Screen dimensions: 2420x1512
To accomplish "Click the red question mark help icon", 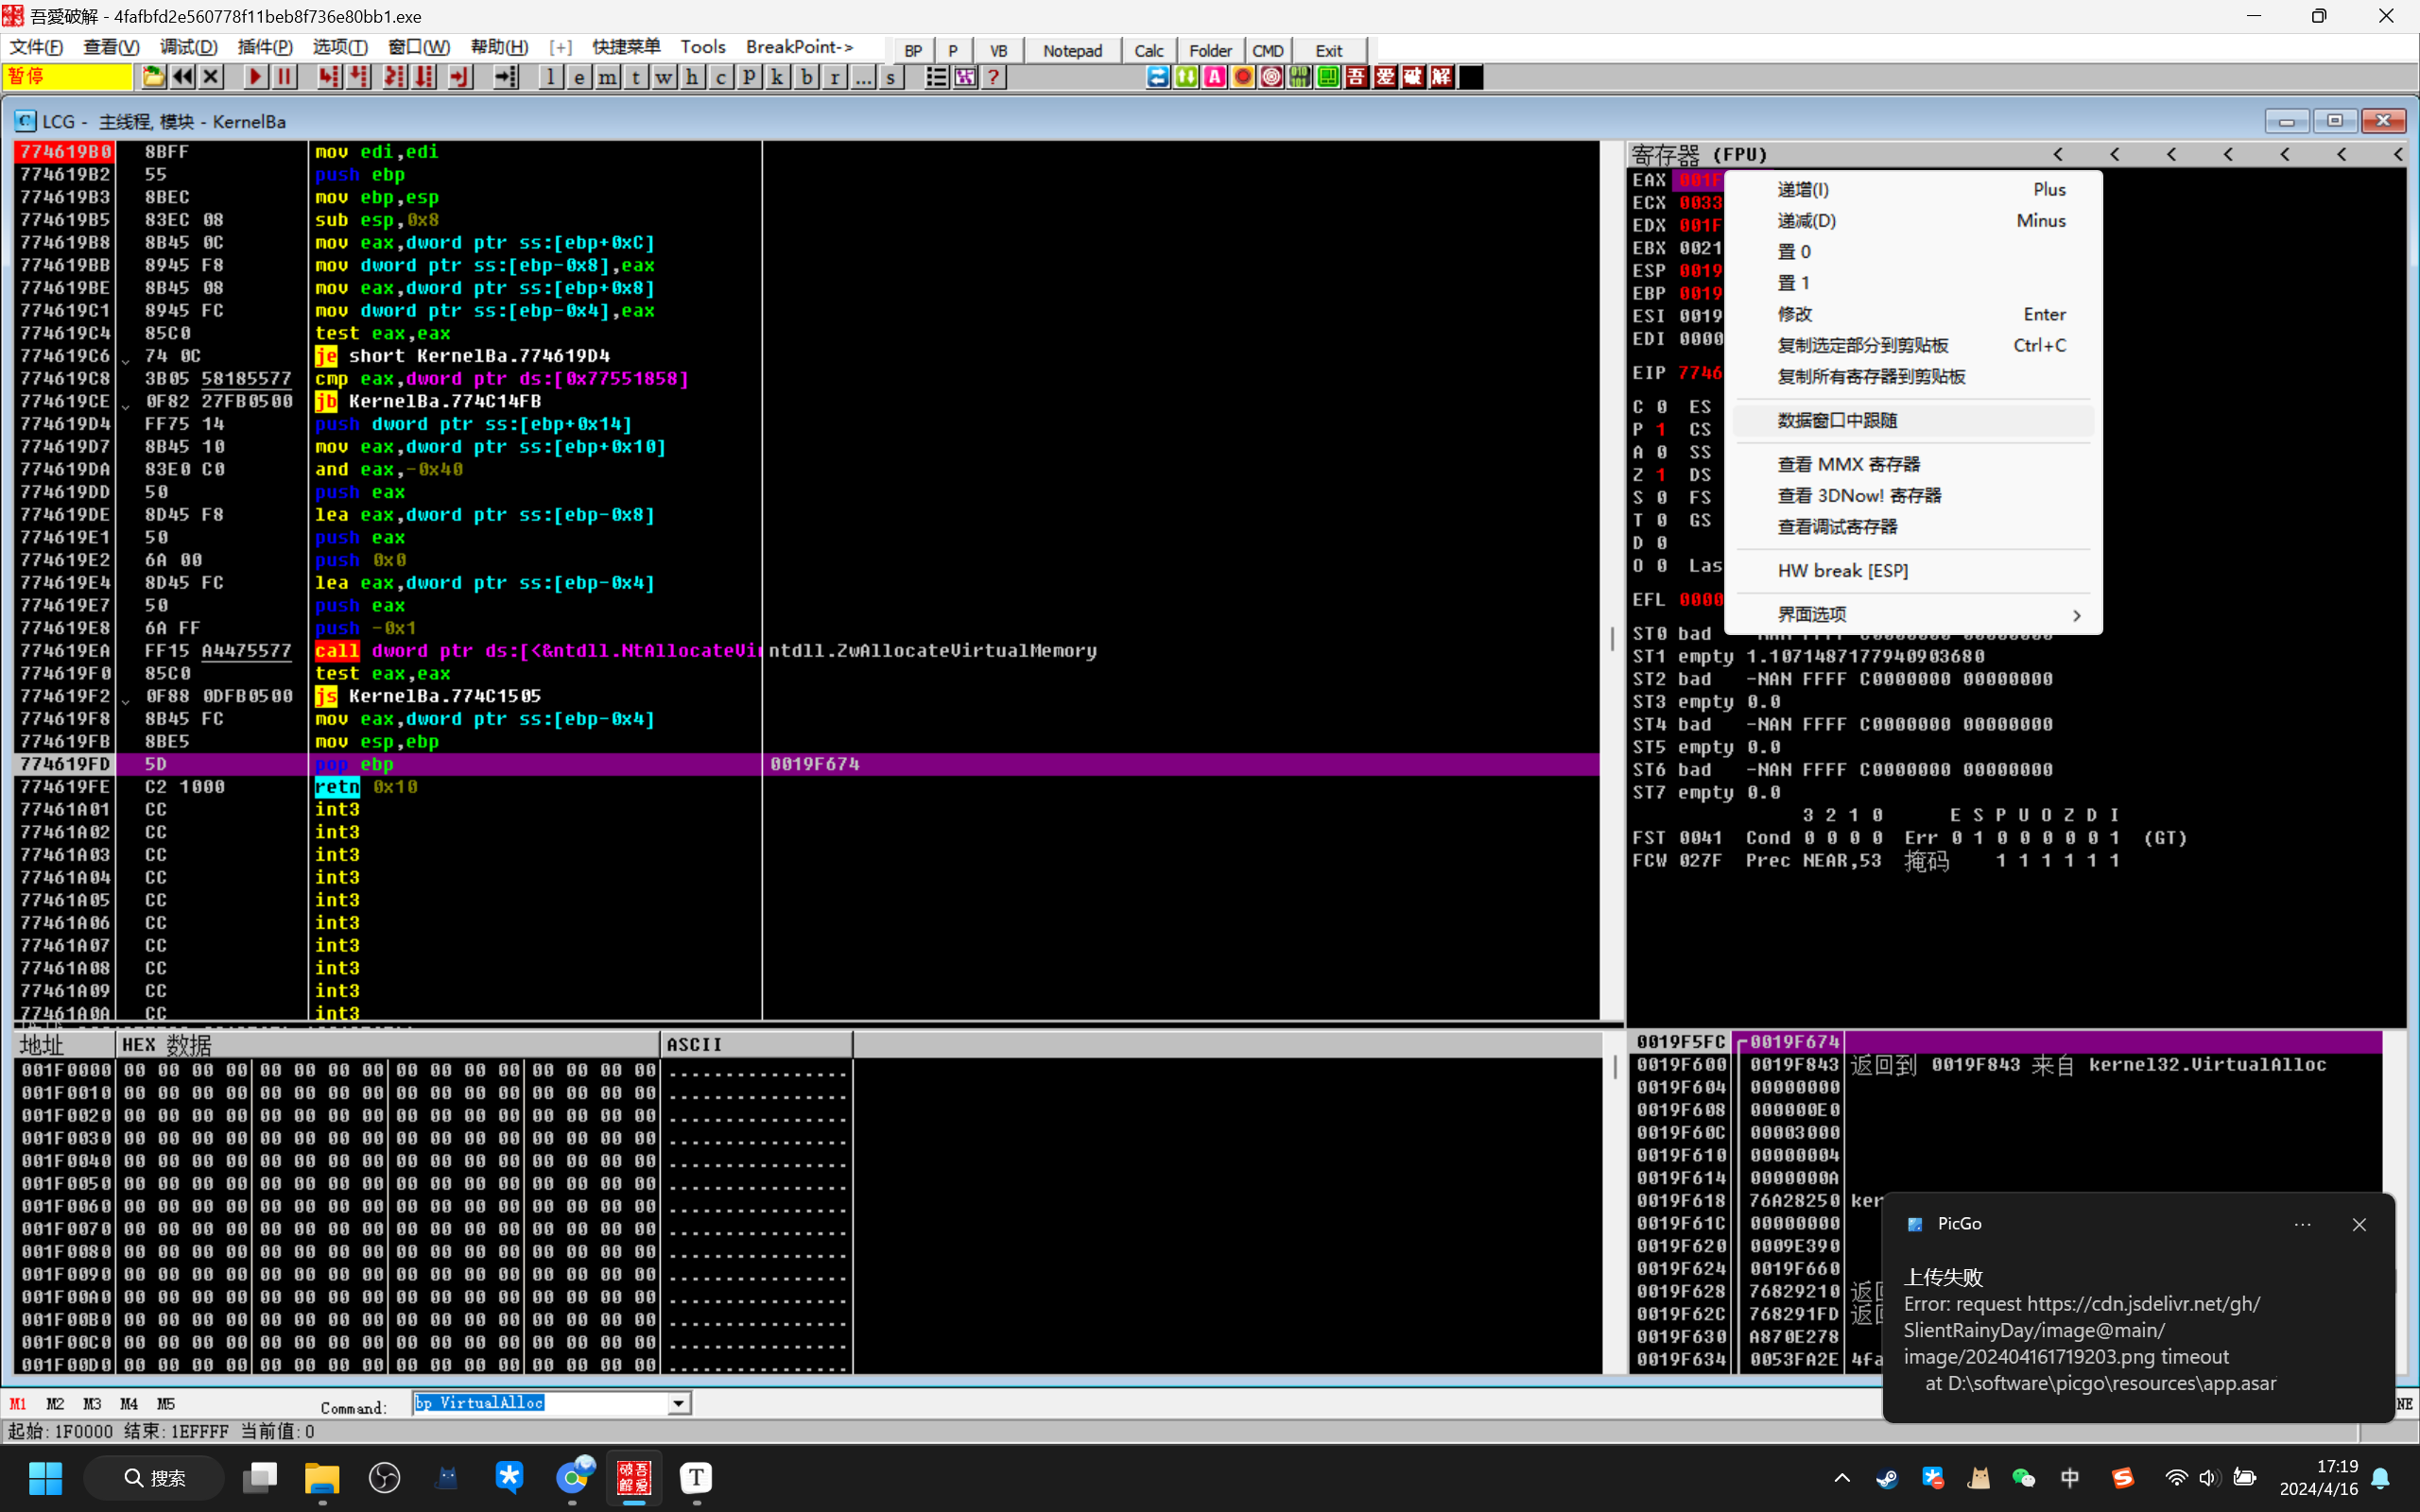I will [x=993, y=77].
